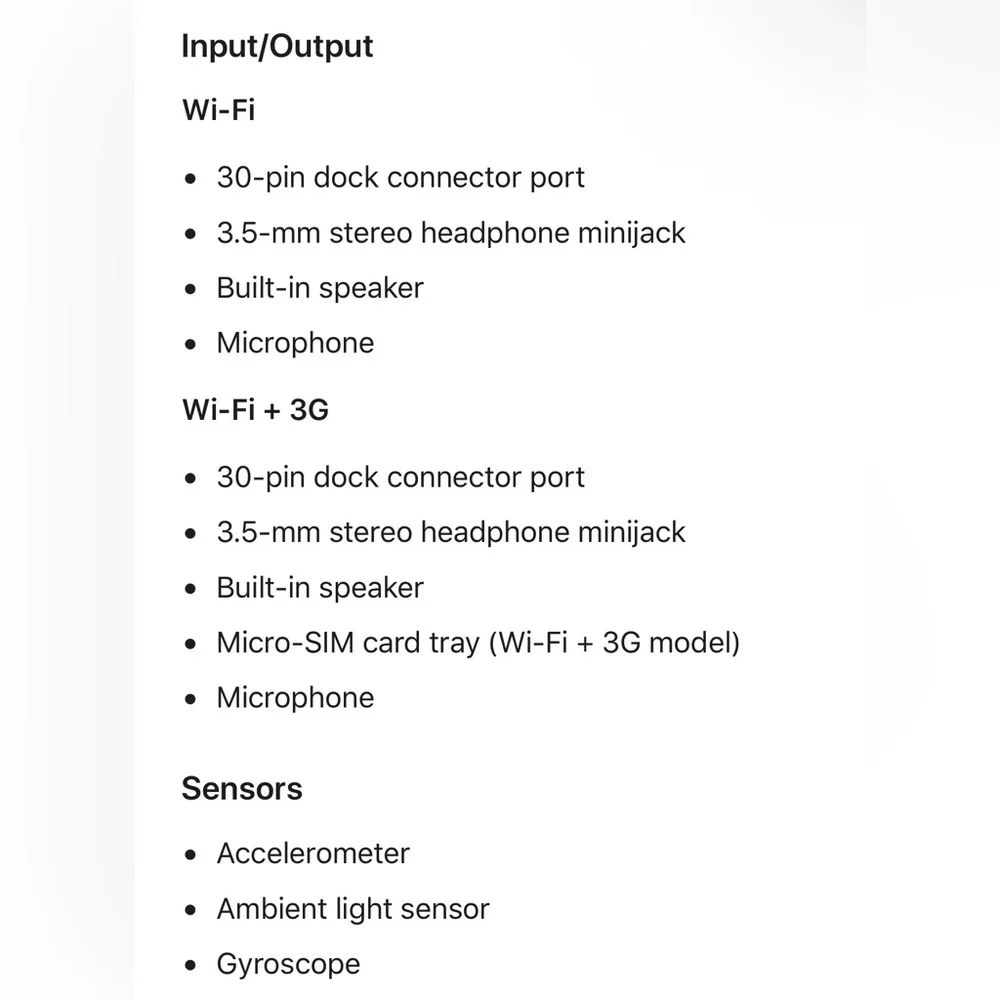Click the Accelerometer sensor item
Image resolution: width=1000 pixels, height=1000 pixels.
point(313,853)
